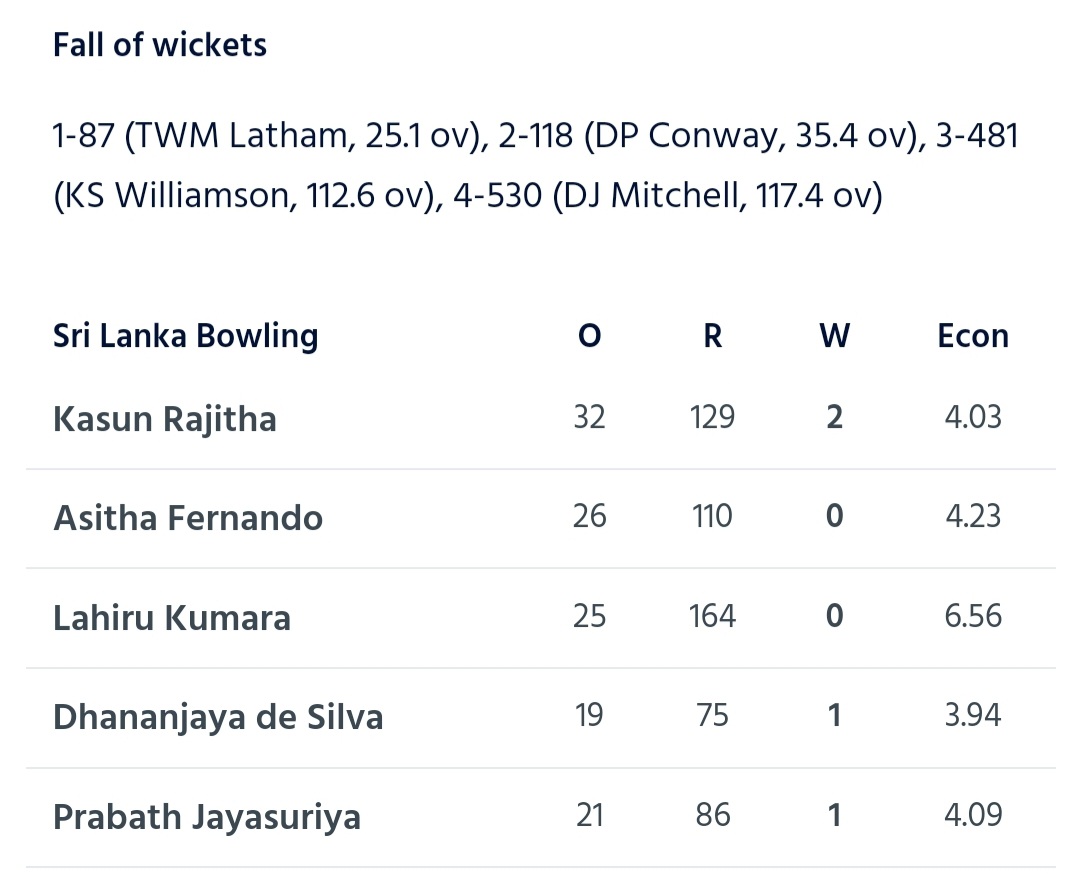Open Asitha Fernando player link
Viewport: 1080px width, 880px height.
pyautogui.click(x=188, y=518)
